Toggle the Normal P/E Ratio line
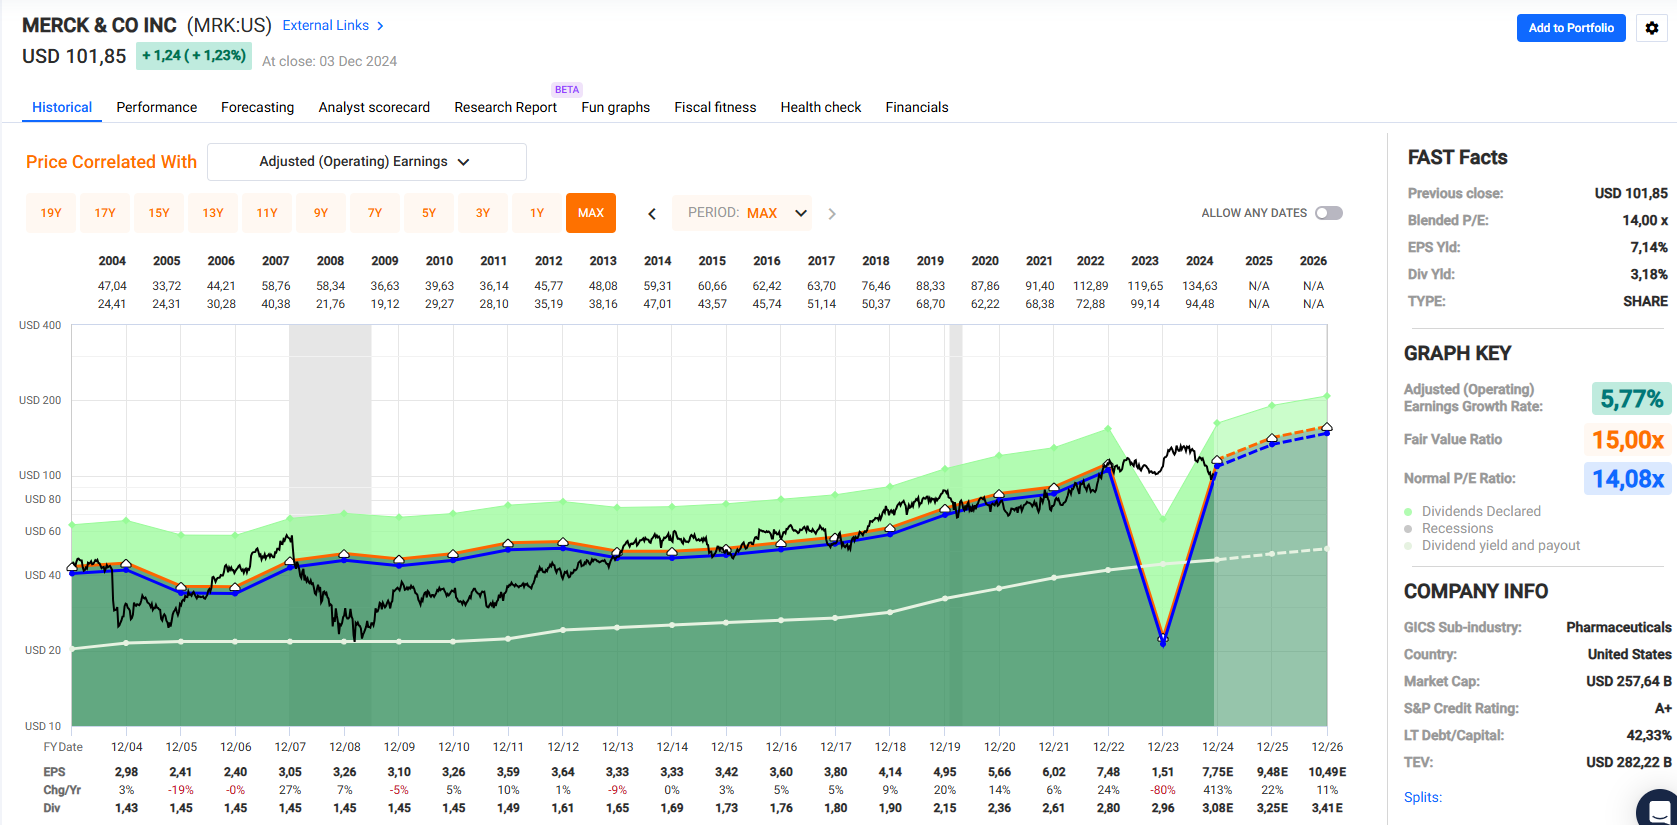Screen dimensions: 1677x825 (1627, 479)
